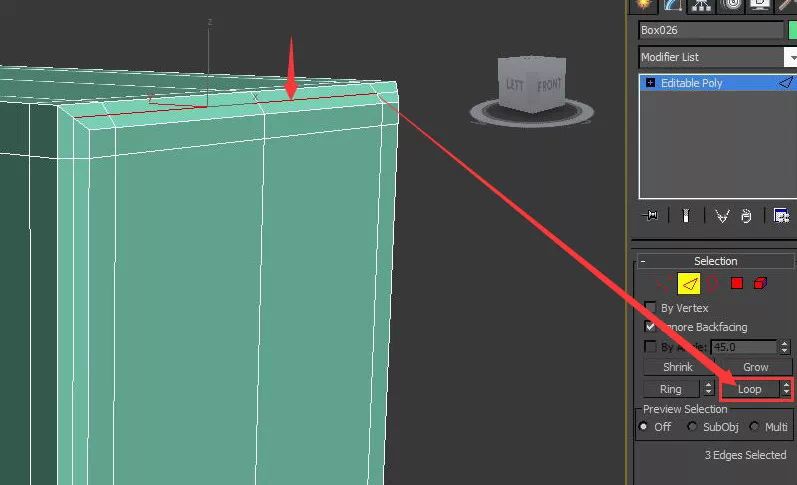
Task: Click the By Angle value spinner arrows
Action: [x=784, y=347]
